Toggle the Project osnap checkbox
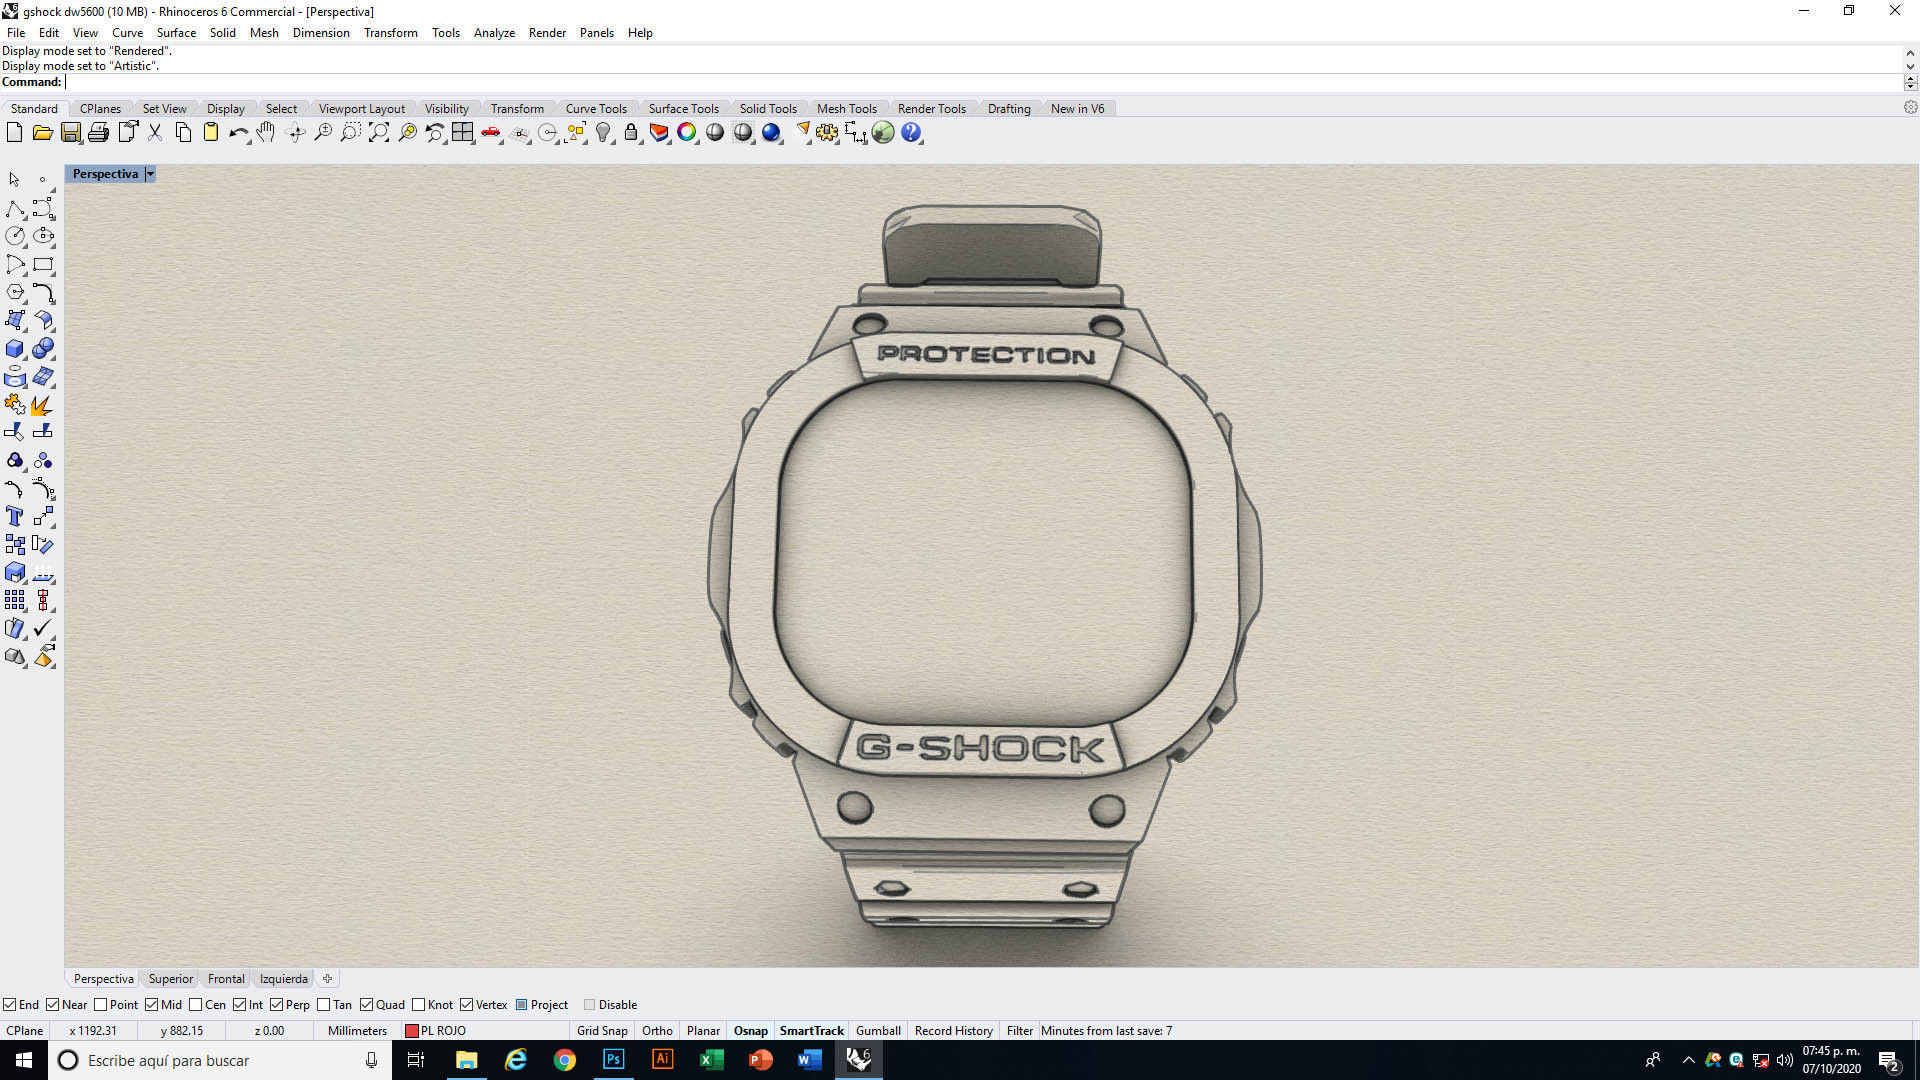 tap(521, 1004)
